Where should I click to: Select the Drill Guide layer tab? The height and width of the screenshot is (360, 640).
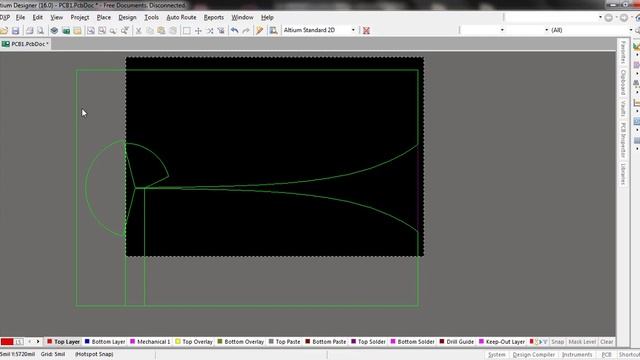coord(456,342)
